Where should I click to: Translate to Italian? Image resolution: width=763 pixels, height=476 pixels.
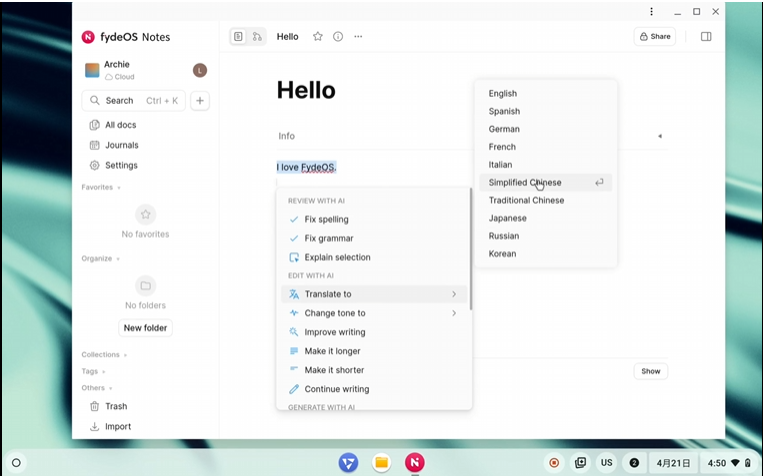click(x=545, y=165)
